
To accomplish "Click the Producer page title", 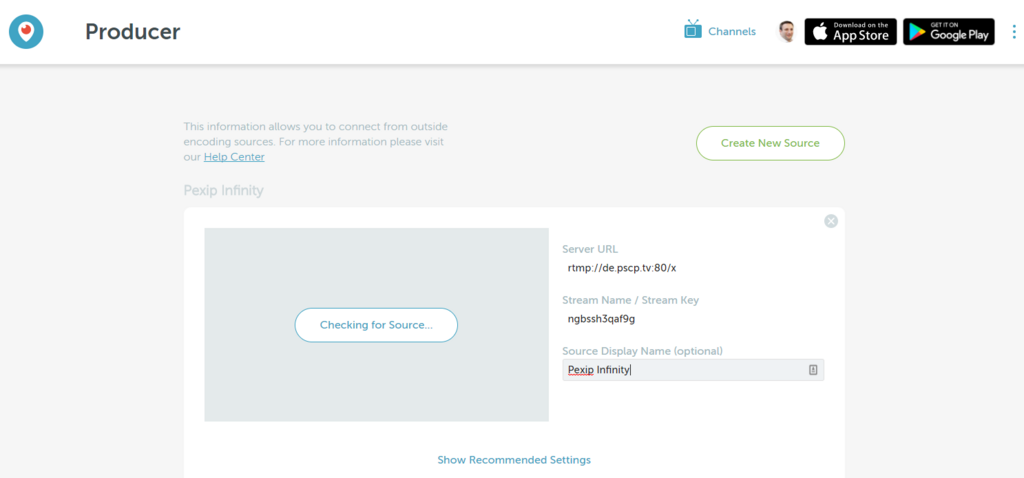I will pos(133,31).
